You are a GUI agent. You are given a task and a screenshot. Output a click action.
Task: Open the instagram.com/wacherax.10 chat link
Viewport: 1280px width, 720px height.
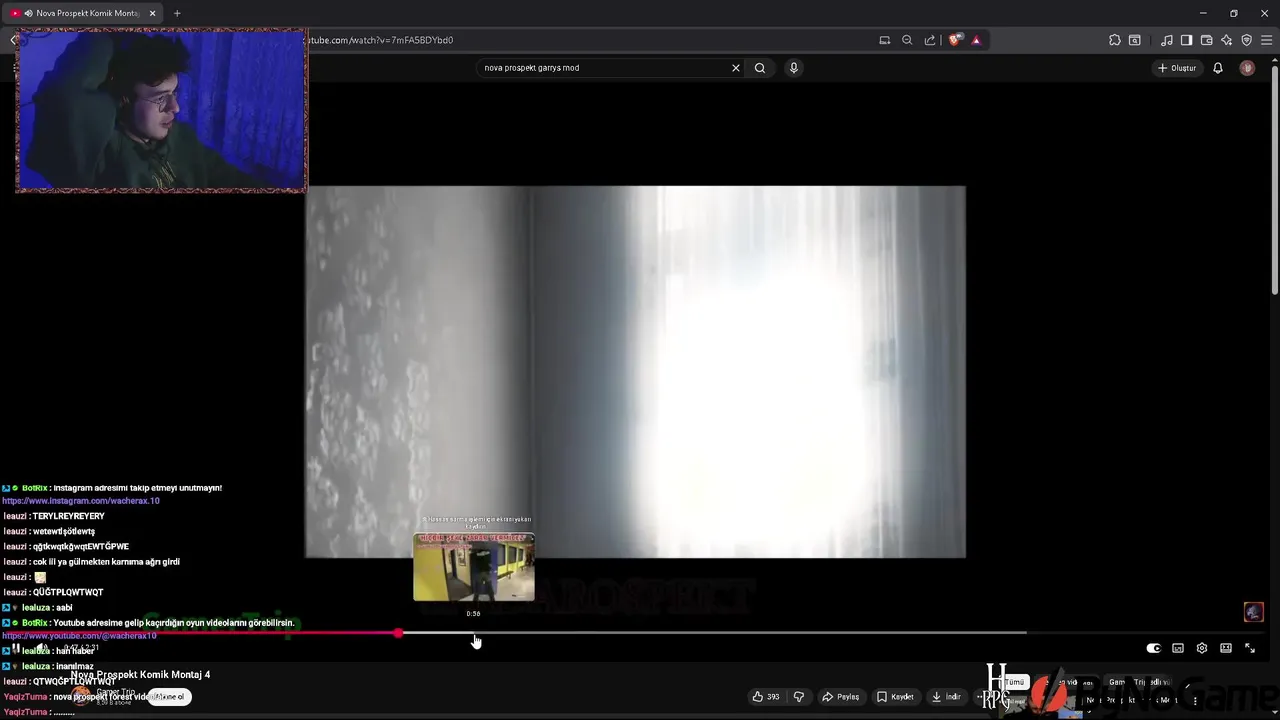tap(81, 501)
